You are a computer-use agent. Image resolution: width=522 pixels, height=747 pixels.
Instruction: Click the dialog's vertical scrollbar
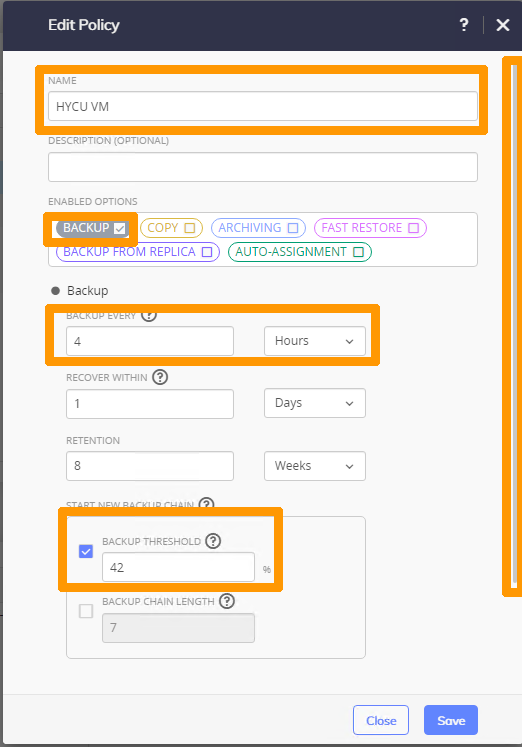514,325
